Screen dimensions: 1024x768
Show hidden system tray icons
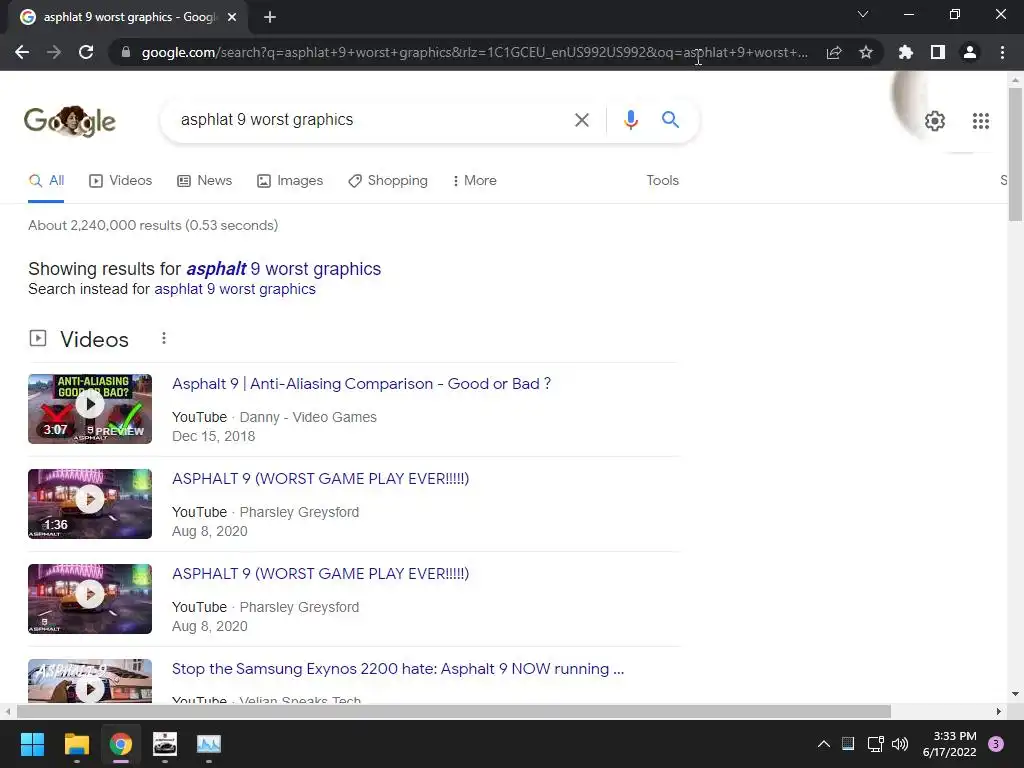[824, 744]
